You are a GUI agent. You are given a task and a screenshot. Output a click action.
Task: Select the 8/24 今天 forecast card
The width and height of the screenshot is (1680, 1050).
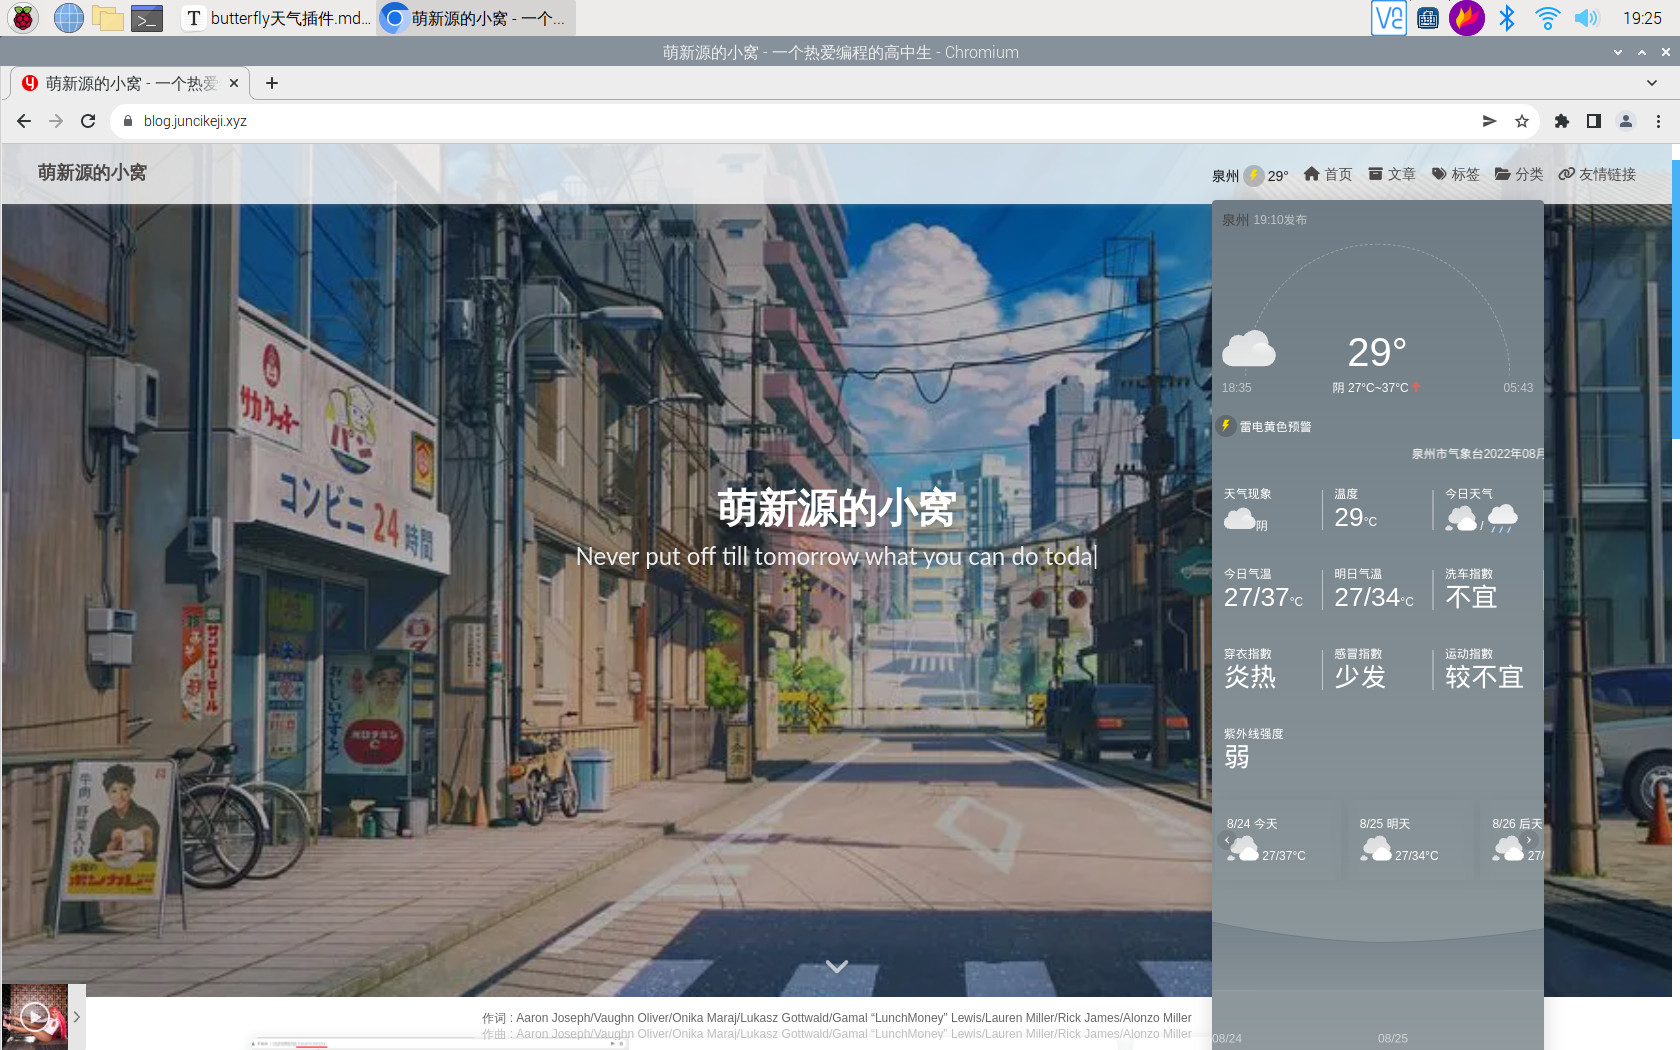(x=1276, y=840)
